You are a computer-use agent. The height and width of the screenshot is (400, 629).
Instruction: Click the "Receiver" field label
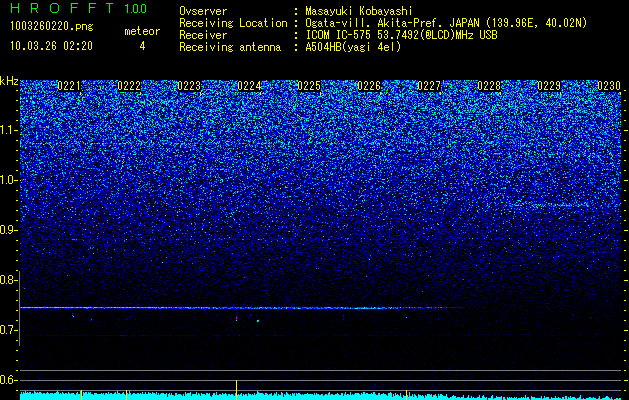point(203,35)
